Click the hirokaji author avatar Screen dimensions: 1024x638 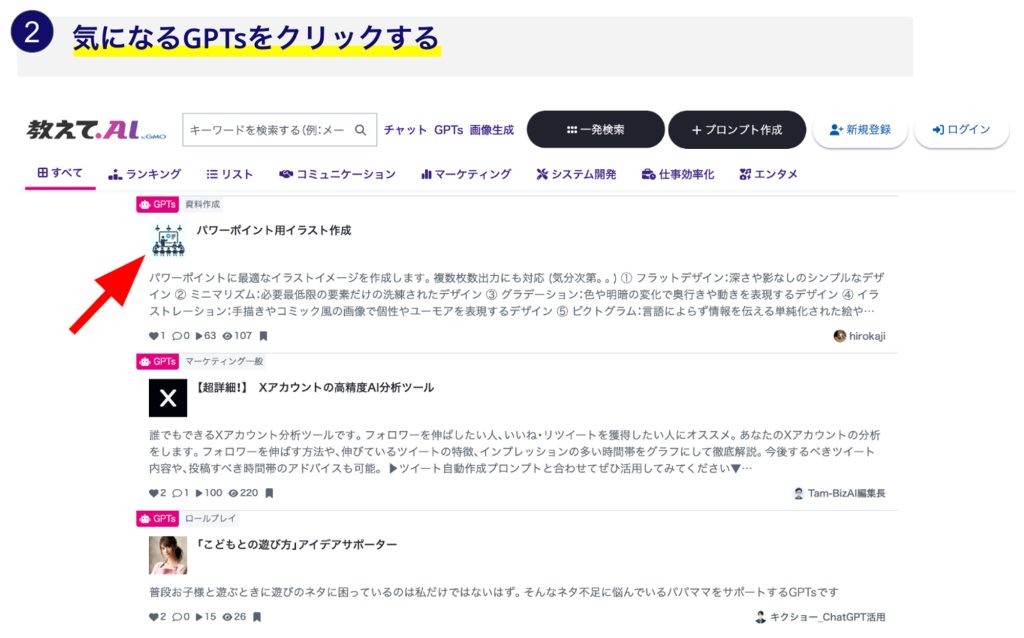pos(839,336)
